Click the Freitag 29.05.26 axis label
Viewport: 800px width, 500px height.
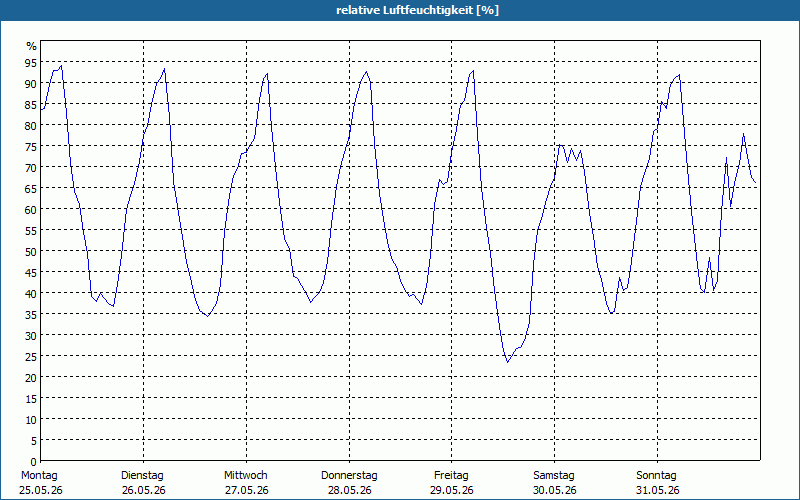(452, 483)
